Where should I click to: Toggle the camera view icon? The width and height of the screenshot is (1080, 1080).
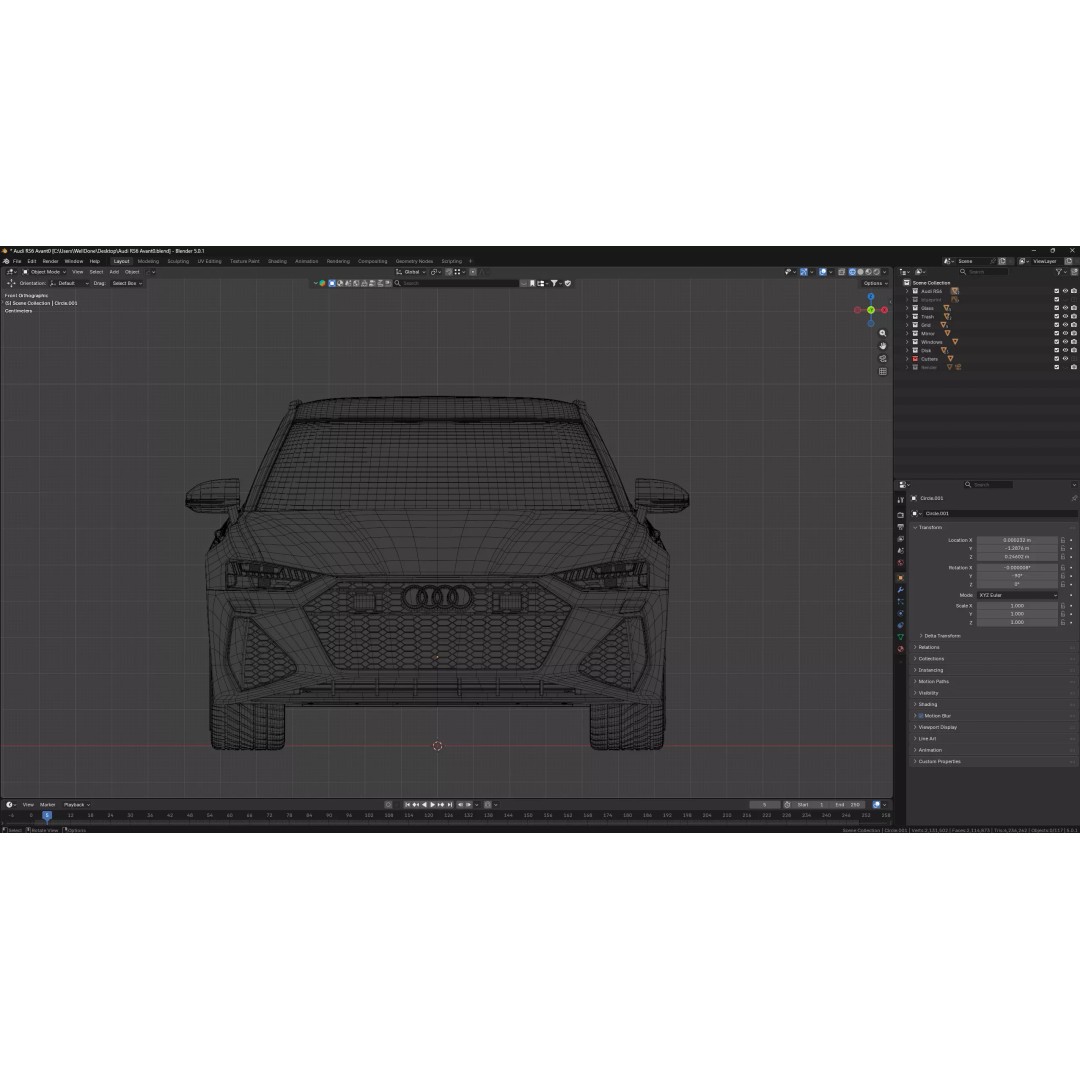[882, 359]
